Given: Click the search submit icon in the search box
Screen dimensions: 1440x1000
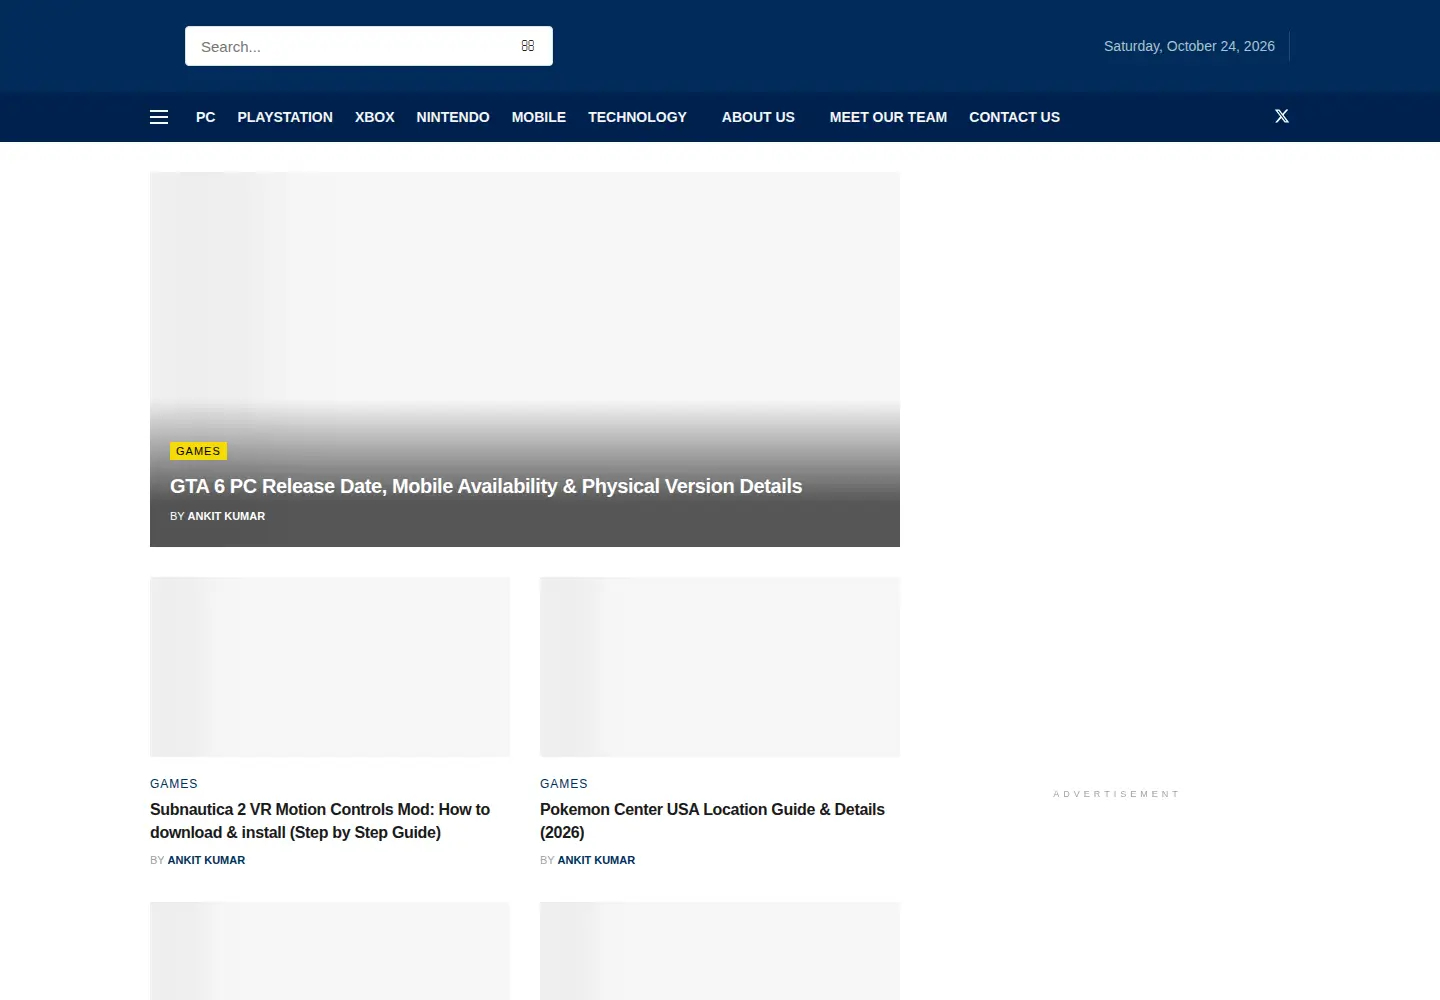Looking at the screenshot, I should point(528,46).
